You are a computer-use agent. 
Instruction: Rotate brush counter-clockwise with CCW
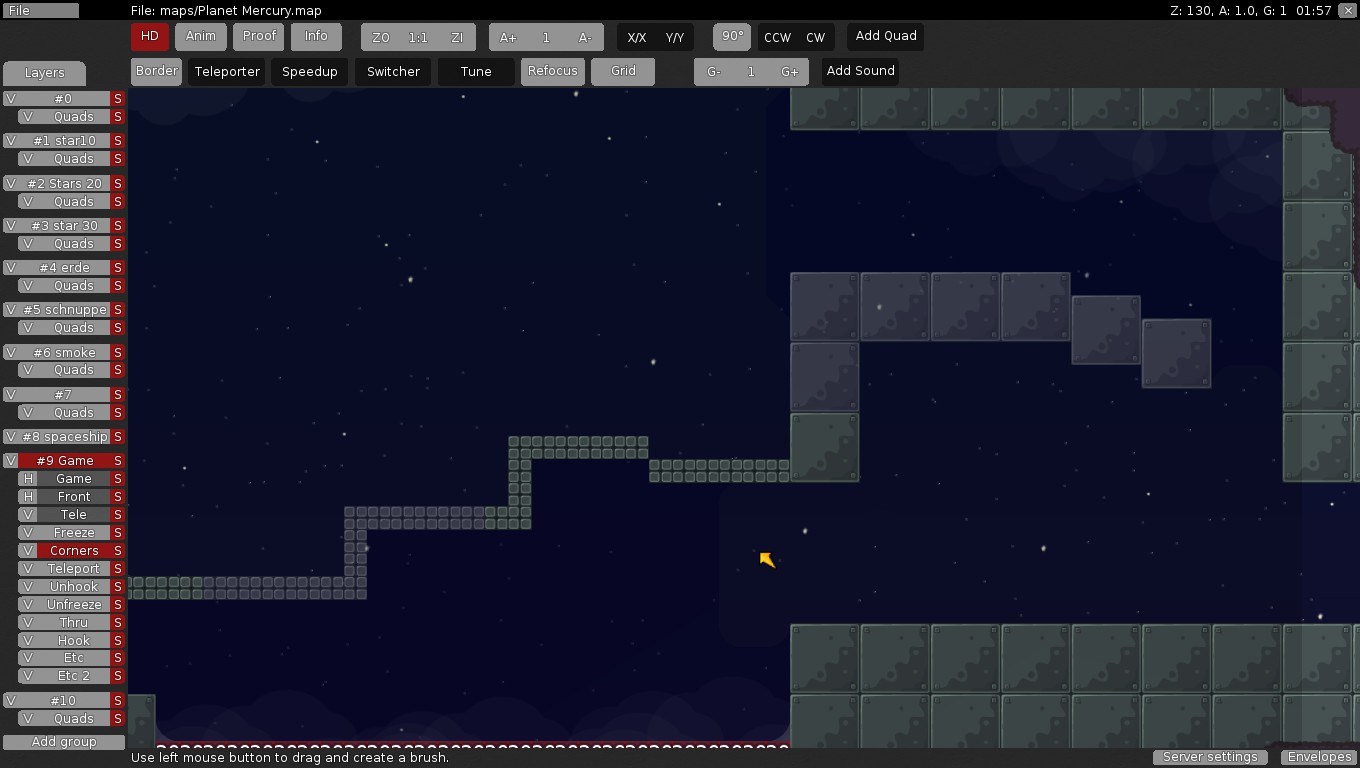777,37
